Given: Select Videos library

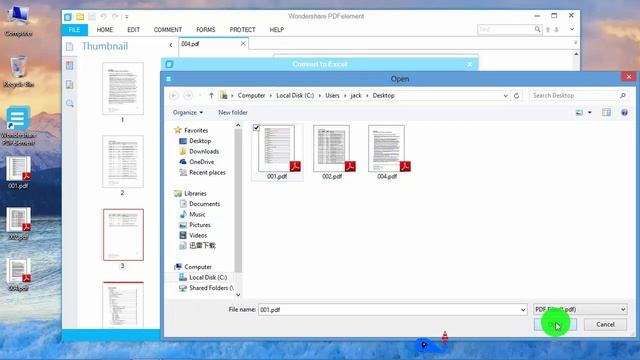Looking at the screenshot, I should tap(198, 236).
